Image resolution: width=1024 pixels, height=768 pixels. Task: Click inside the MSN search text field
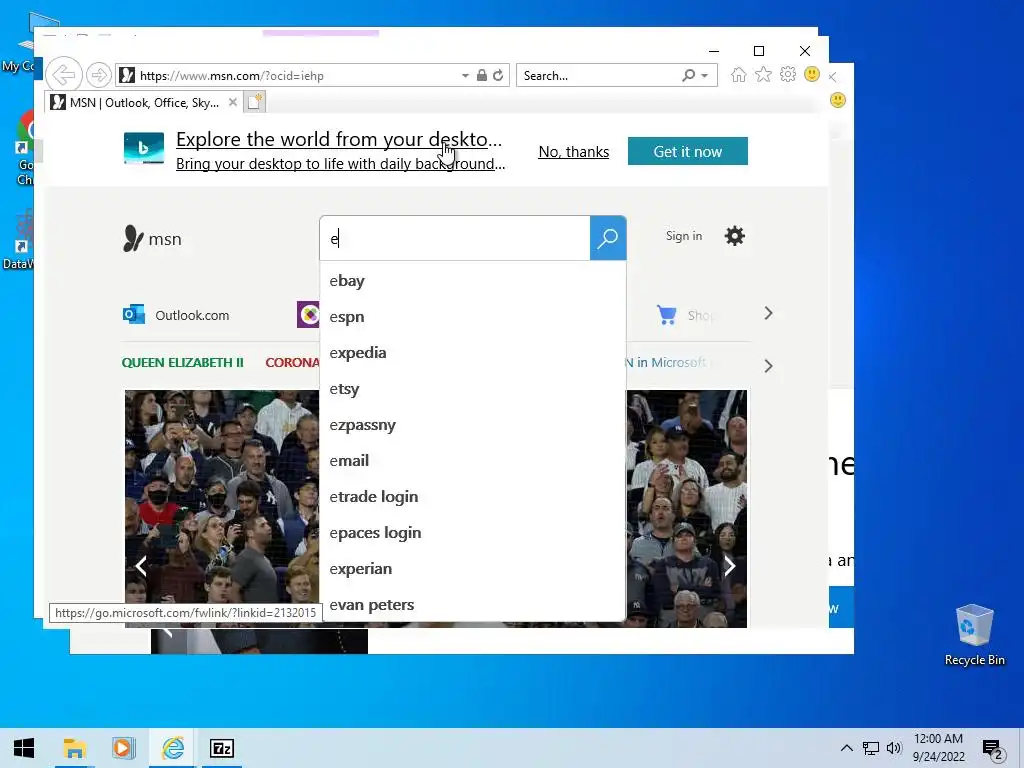(x=455, y=238)
